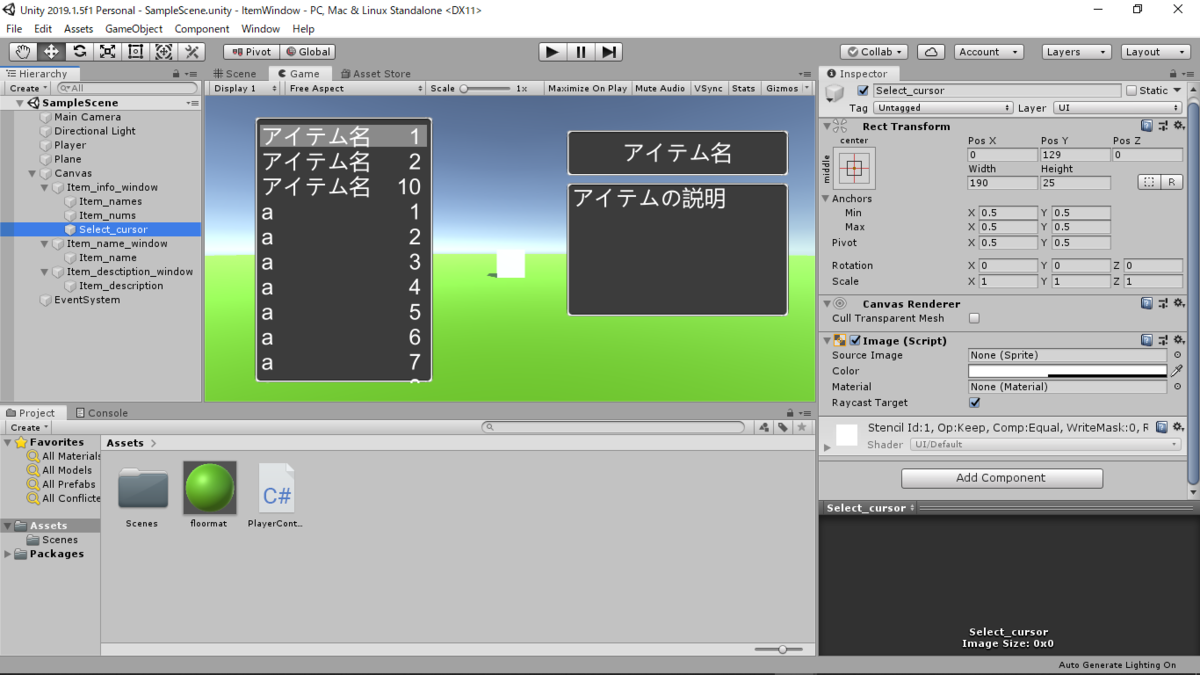This screenshot has height=675, width=1200.
Task: Select the Move tool
Action: pos(51,52)
